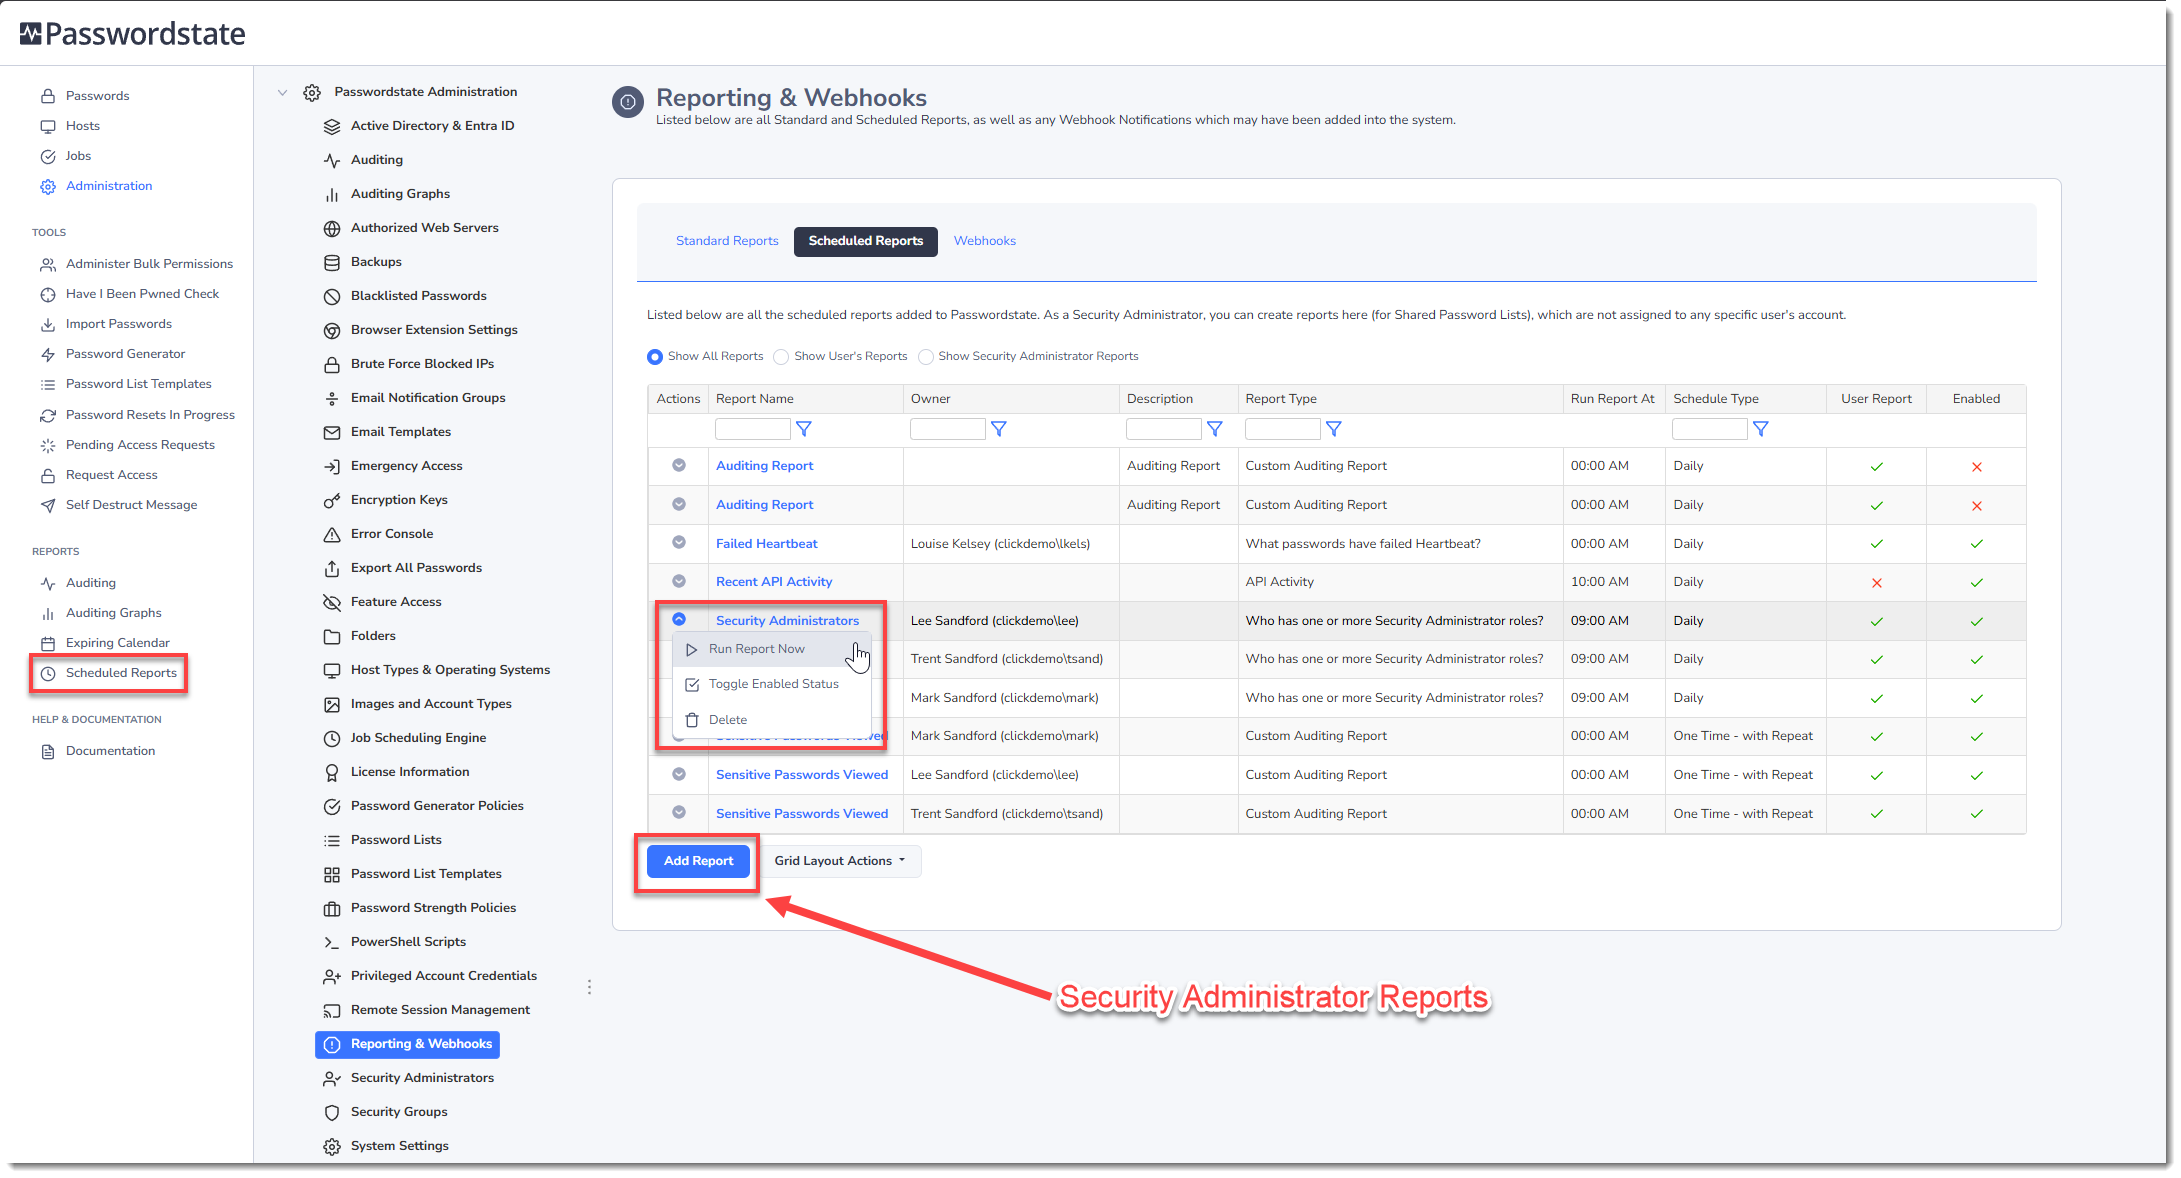This screenshot has width=2181, height=1178.
Task: Click the Folders folder icon
Action: 332,636
